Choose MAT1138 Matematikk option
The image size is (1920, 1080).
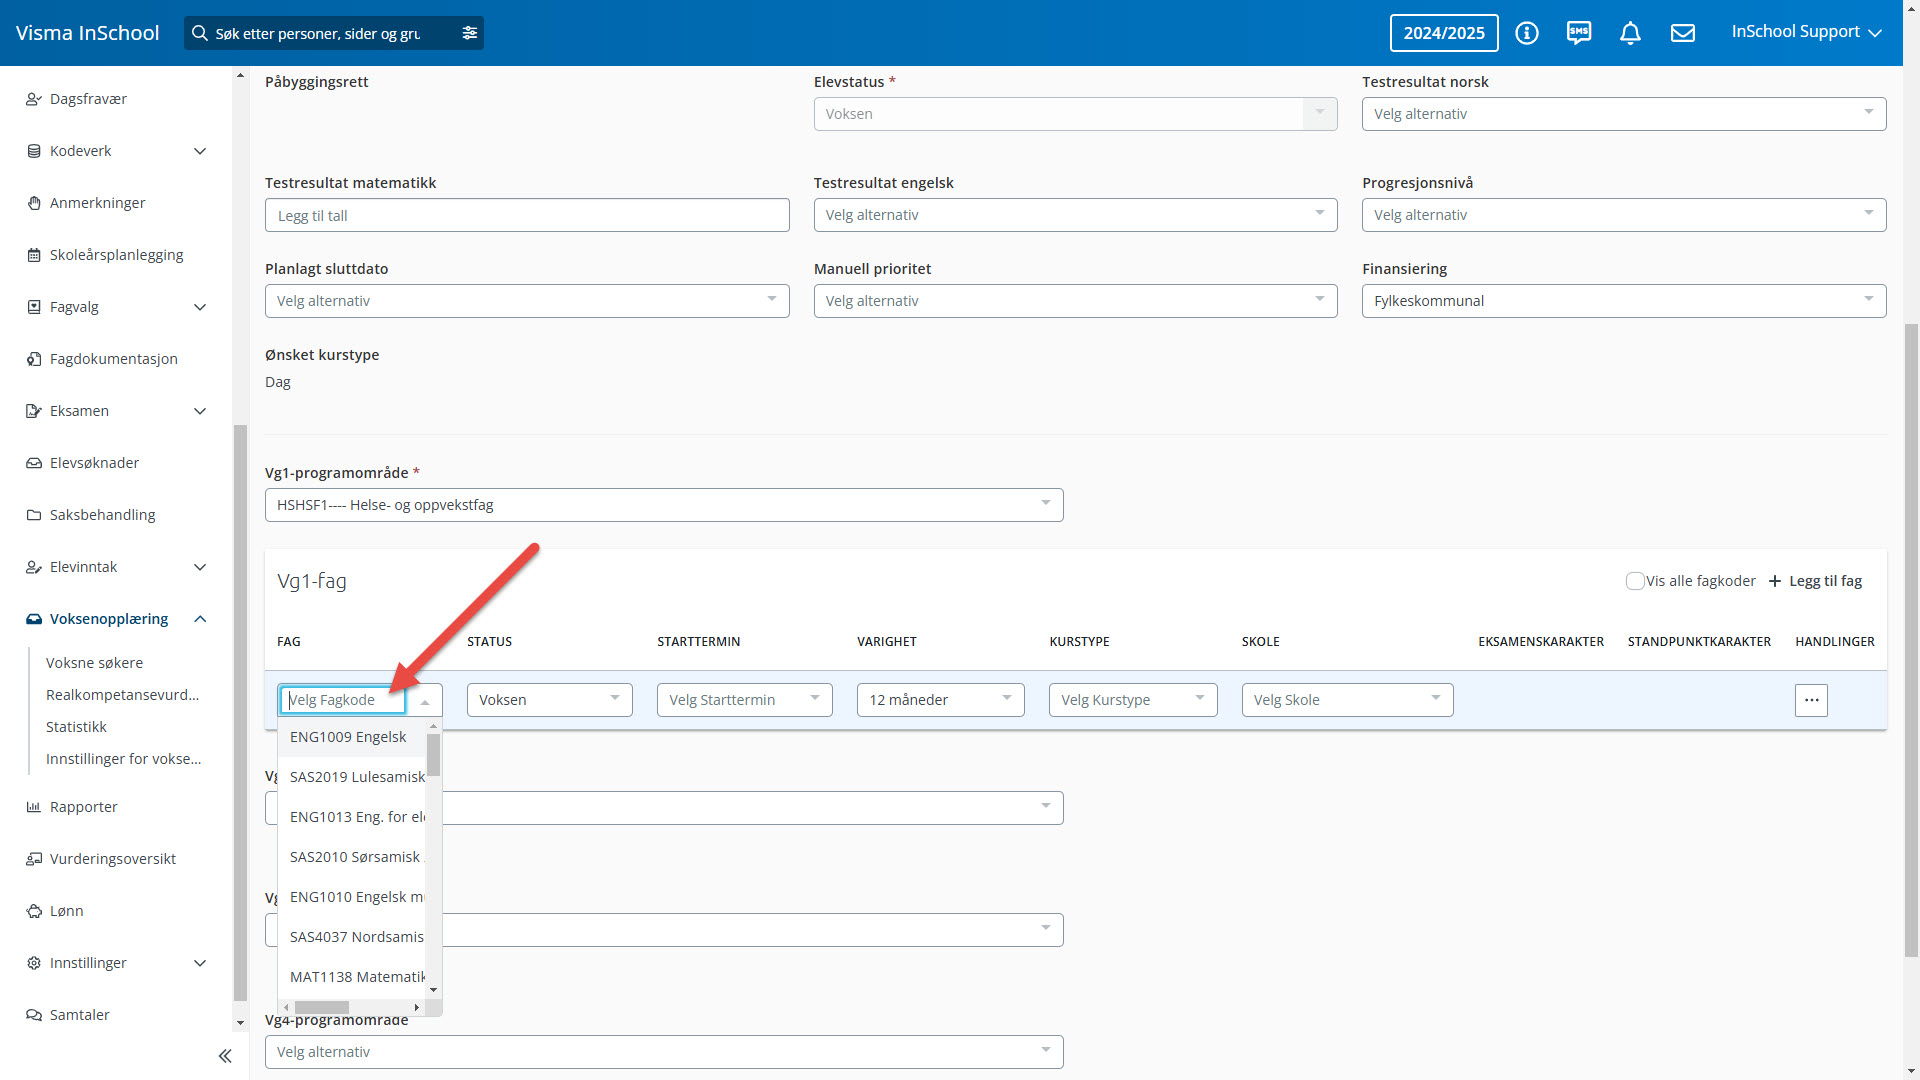click(356, 977)
